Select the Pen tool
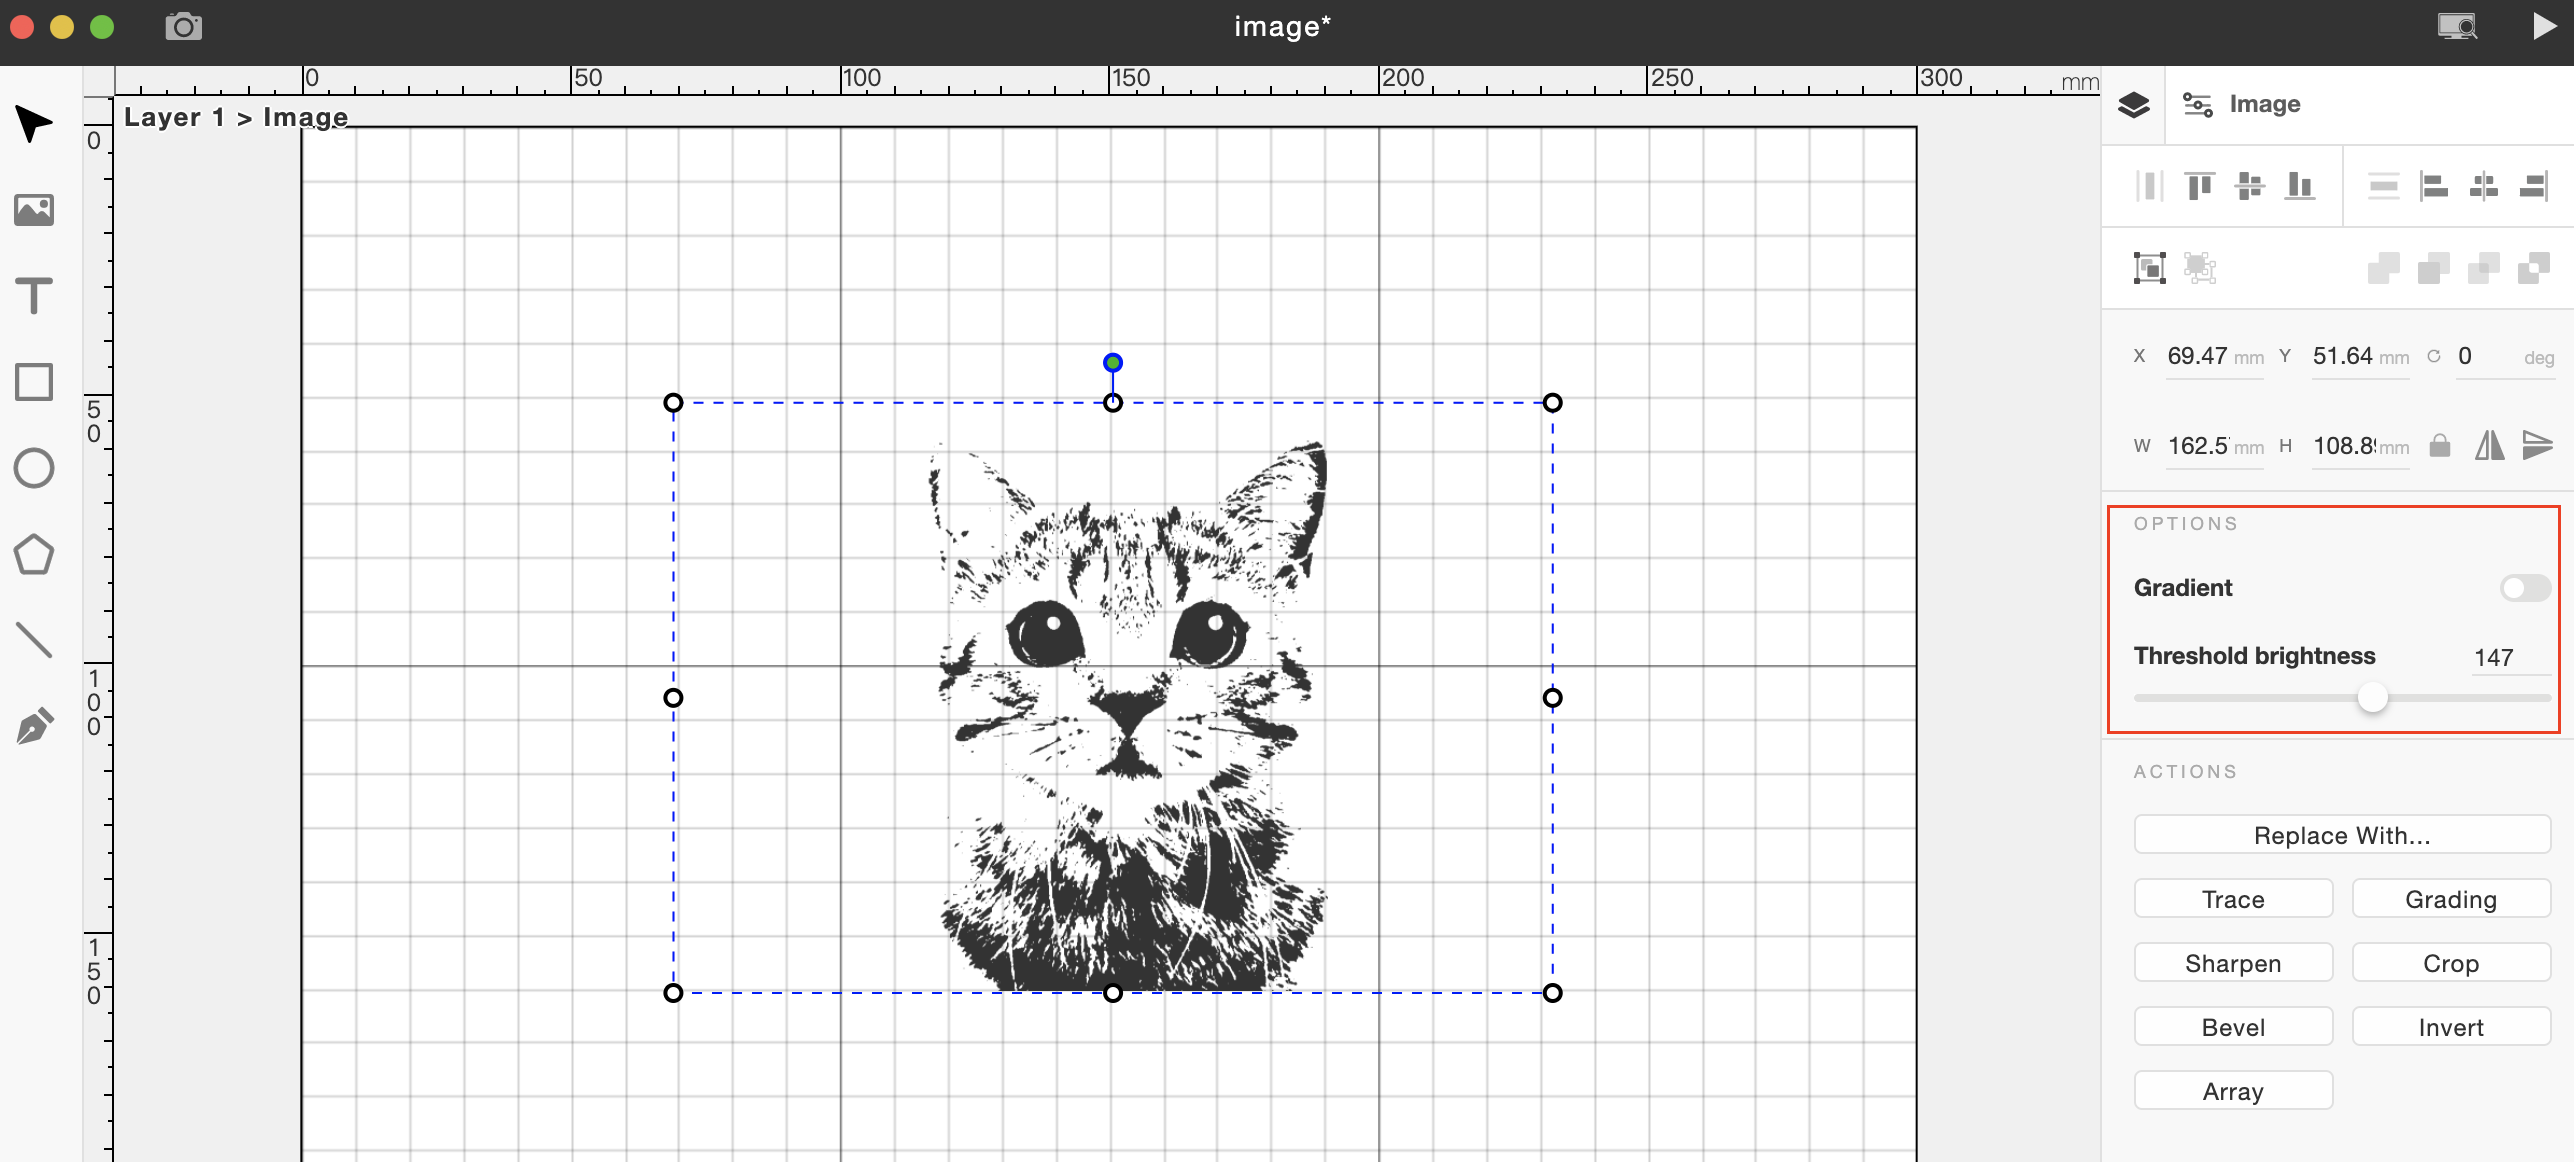 34,726
